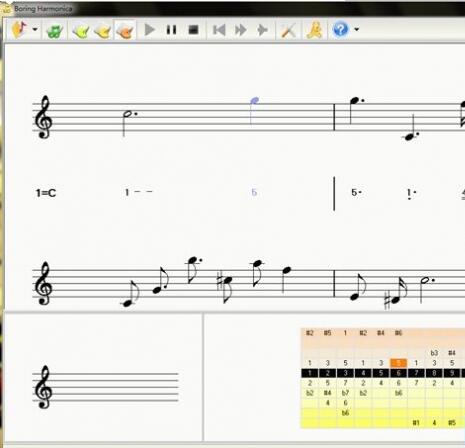
Task: Click the 1=C key signature label
Action: point(46,193)
